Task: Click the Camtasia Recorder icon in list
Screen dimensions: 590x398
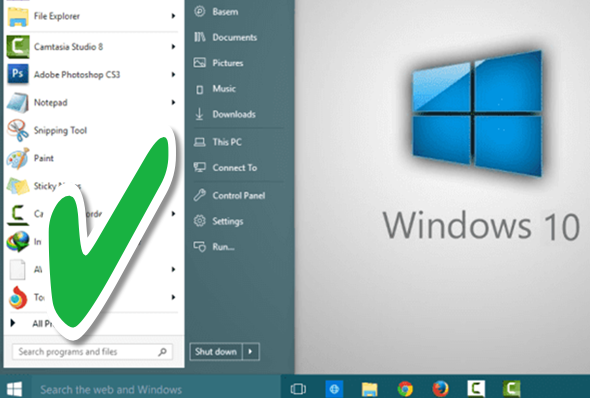Action: click(x=18, y=214)
